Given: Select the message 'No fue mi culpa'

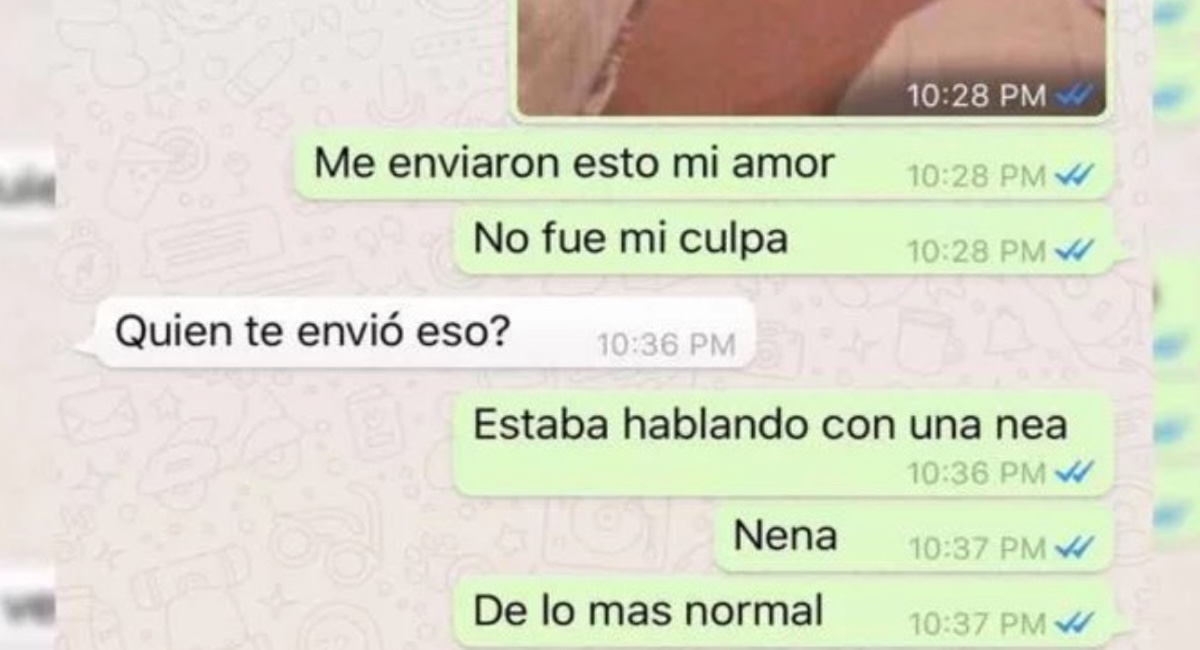Looking at the screenshot, I should click(783, 240).
